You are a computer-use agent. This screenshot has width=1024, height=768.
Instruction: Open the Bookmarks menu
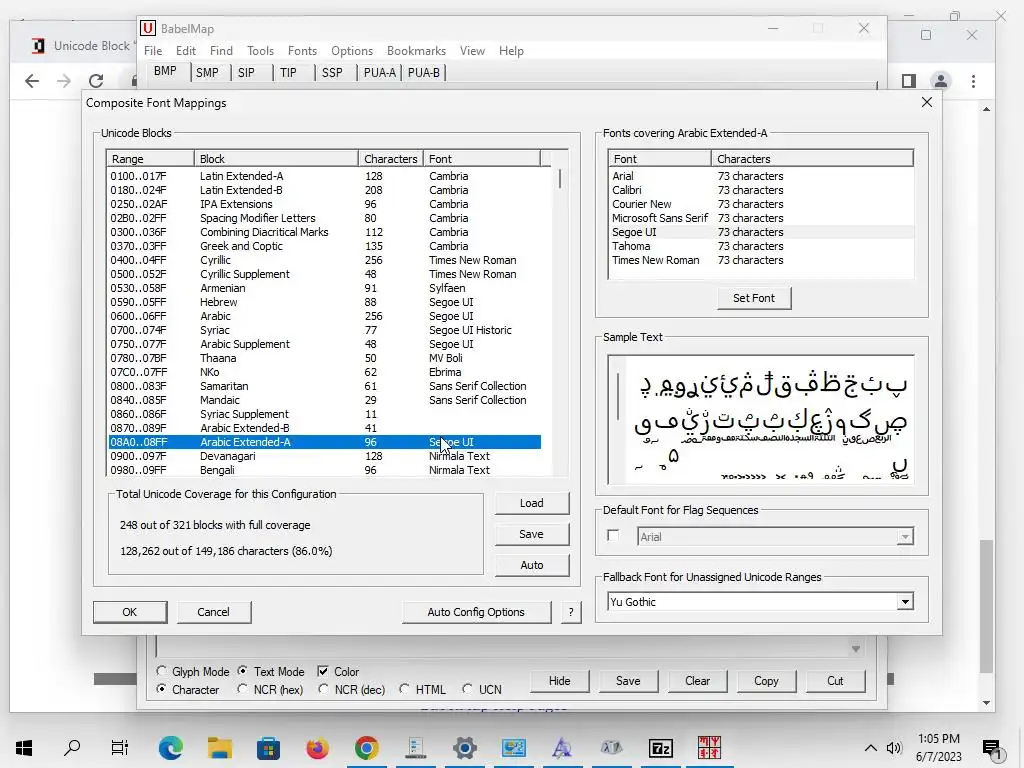pos(416,51)
